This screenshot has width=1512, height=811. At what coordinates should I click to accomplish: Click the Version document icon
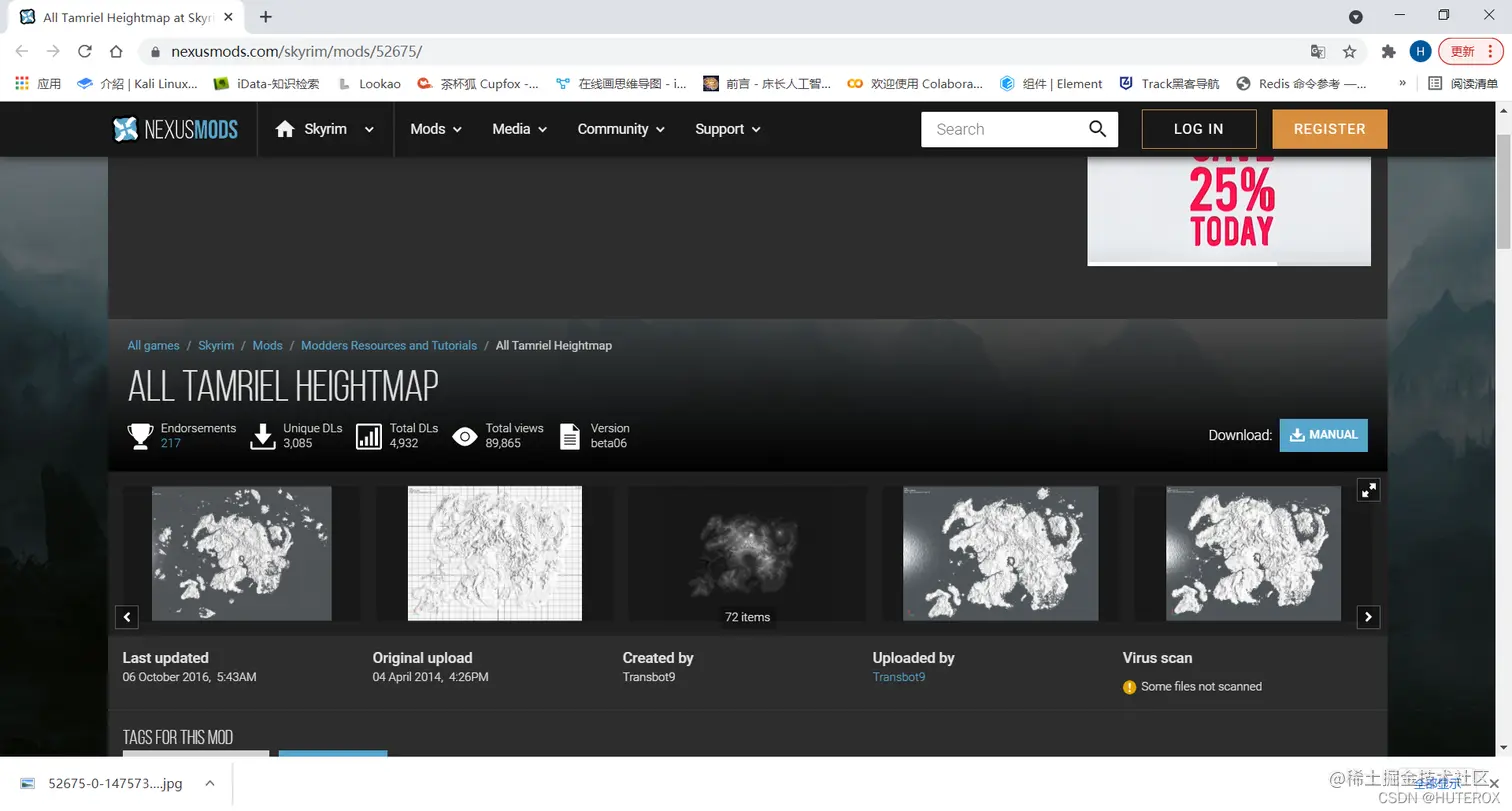[x=570, y=436]
